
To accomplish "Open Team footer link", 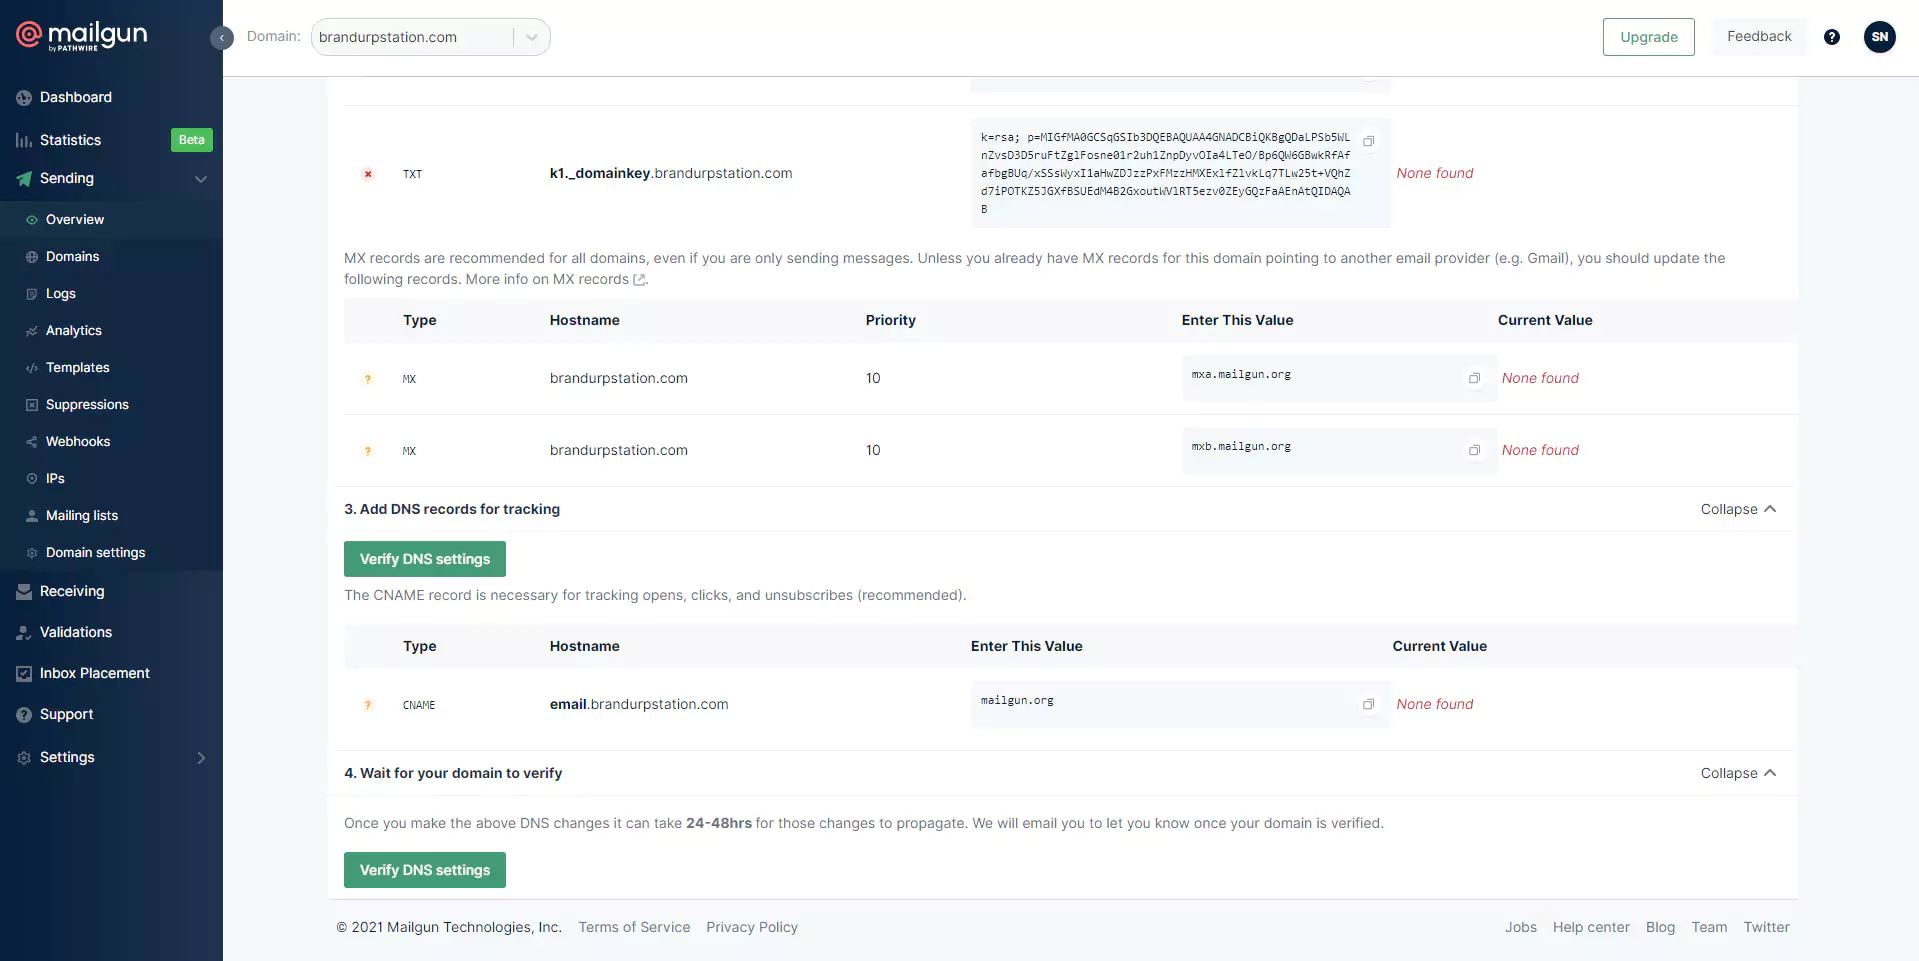I will point(1709,927).
